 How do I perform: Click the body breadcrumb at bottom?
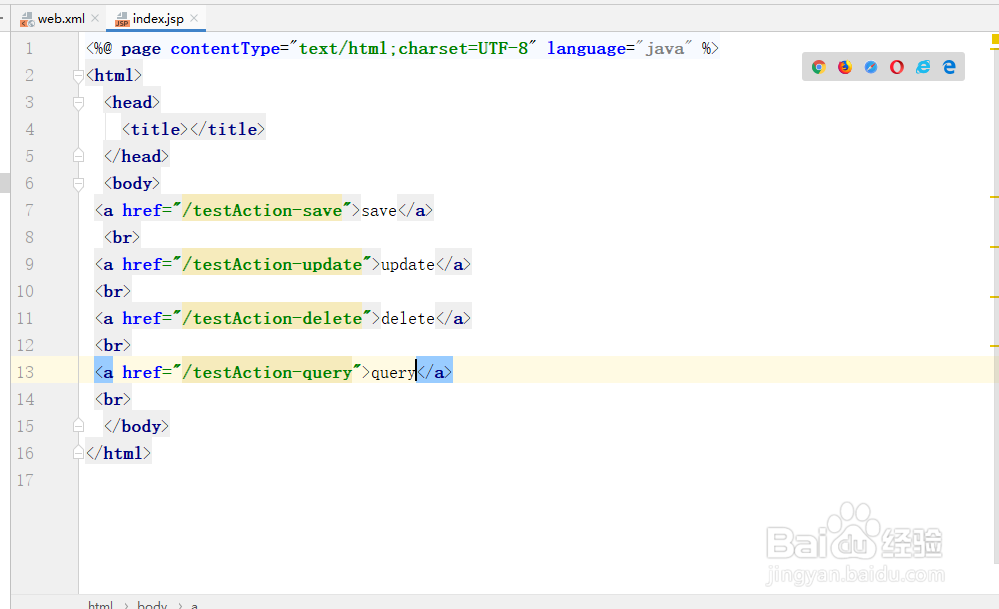click(x=152, y=604)
